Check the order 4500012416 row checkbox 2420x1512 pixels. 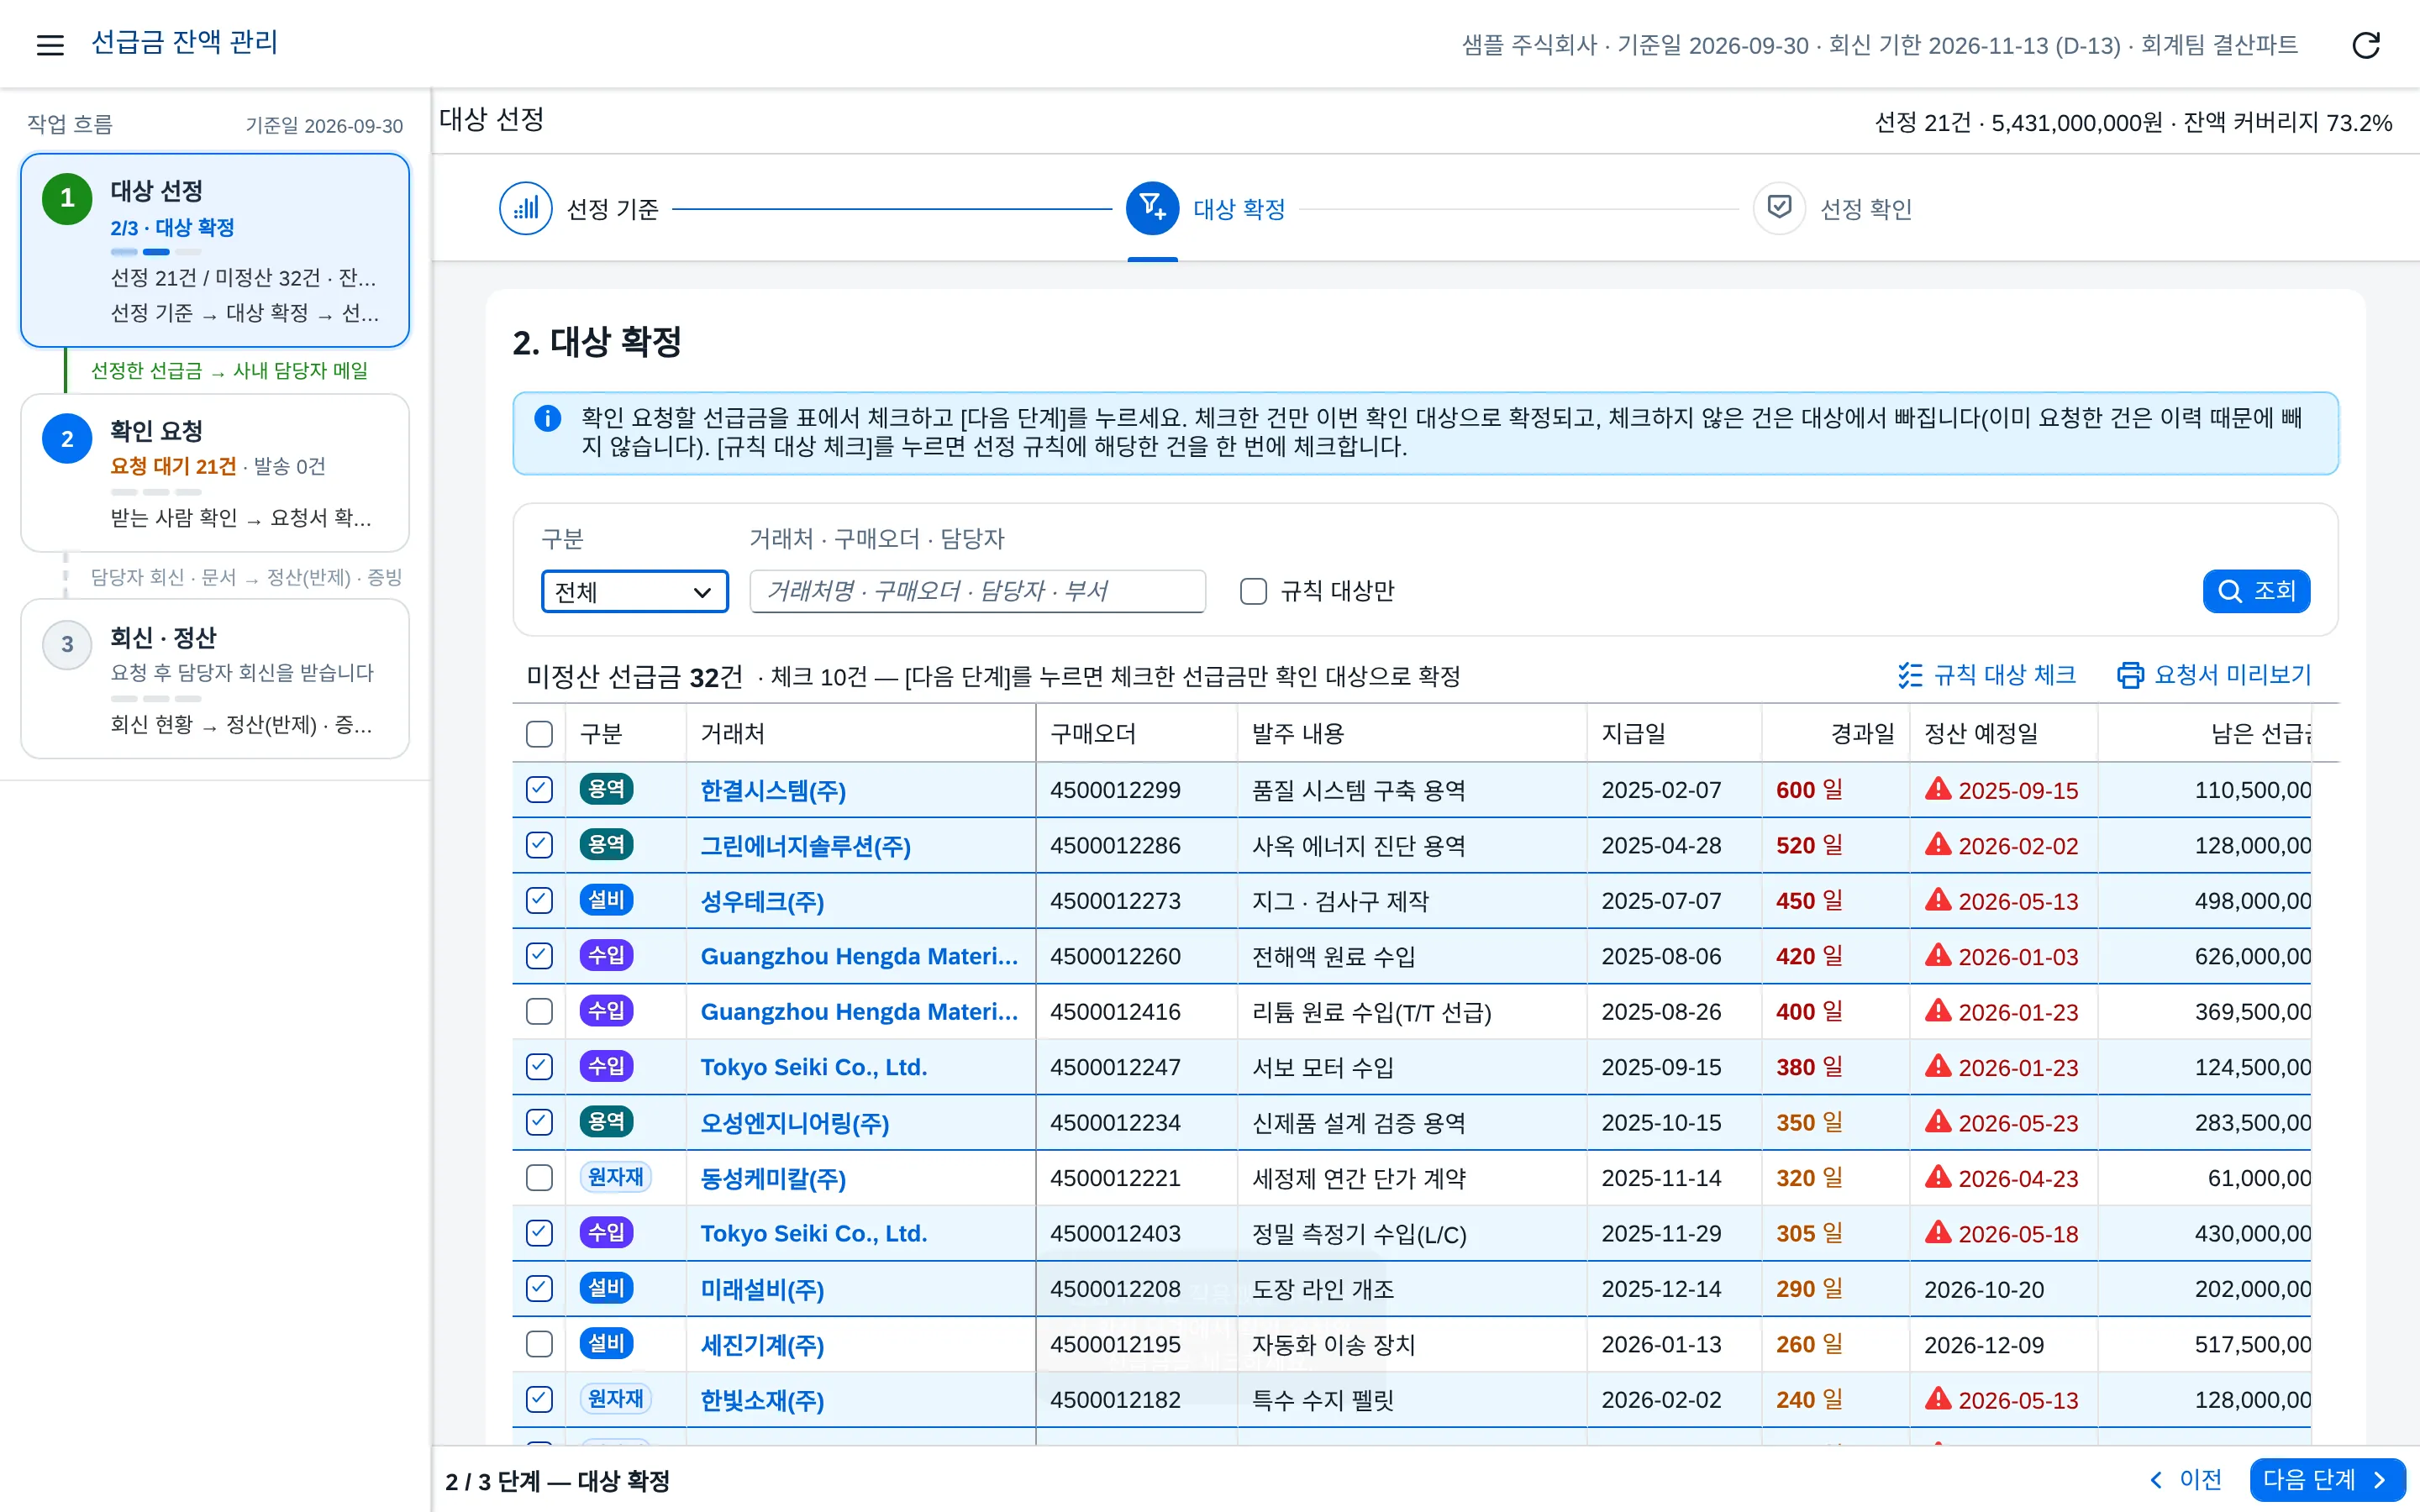pyautogui.click(x=539, y=1011)
